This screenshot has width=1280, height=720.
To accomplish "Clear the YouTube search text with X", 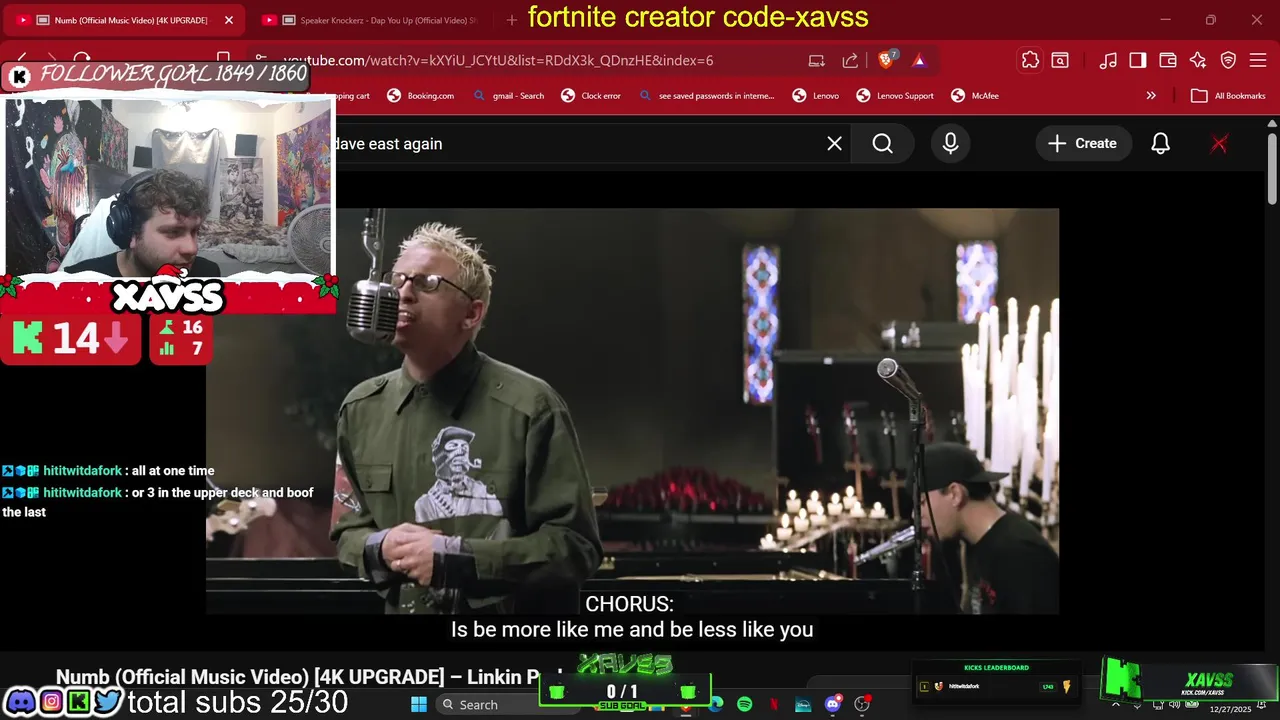I will pos(835,144).
